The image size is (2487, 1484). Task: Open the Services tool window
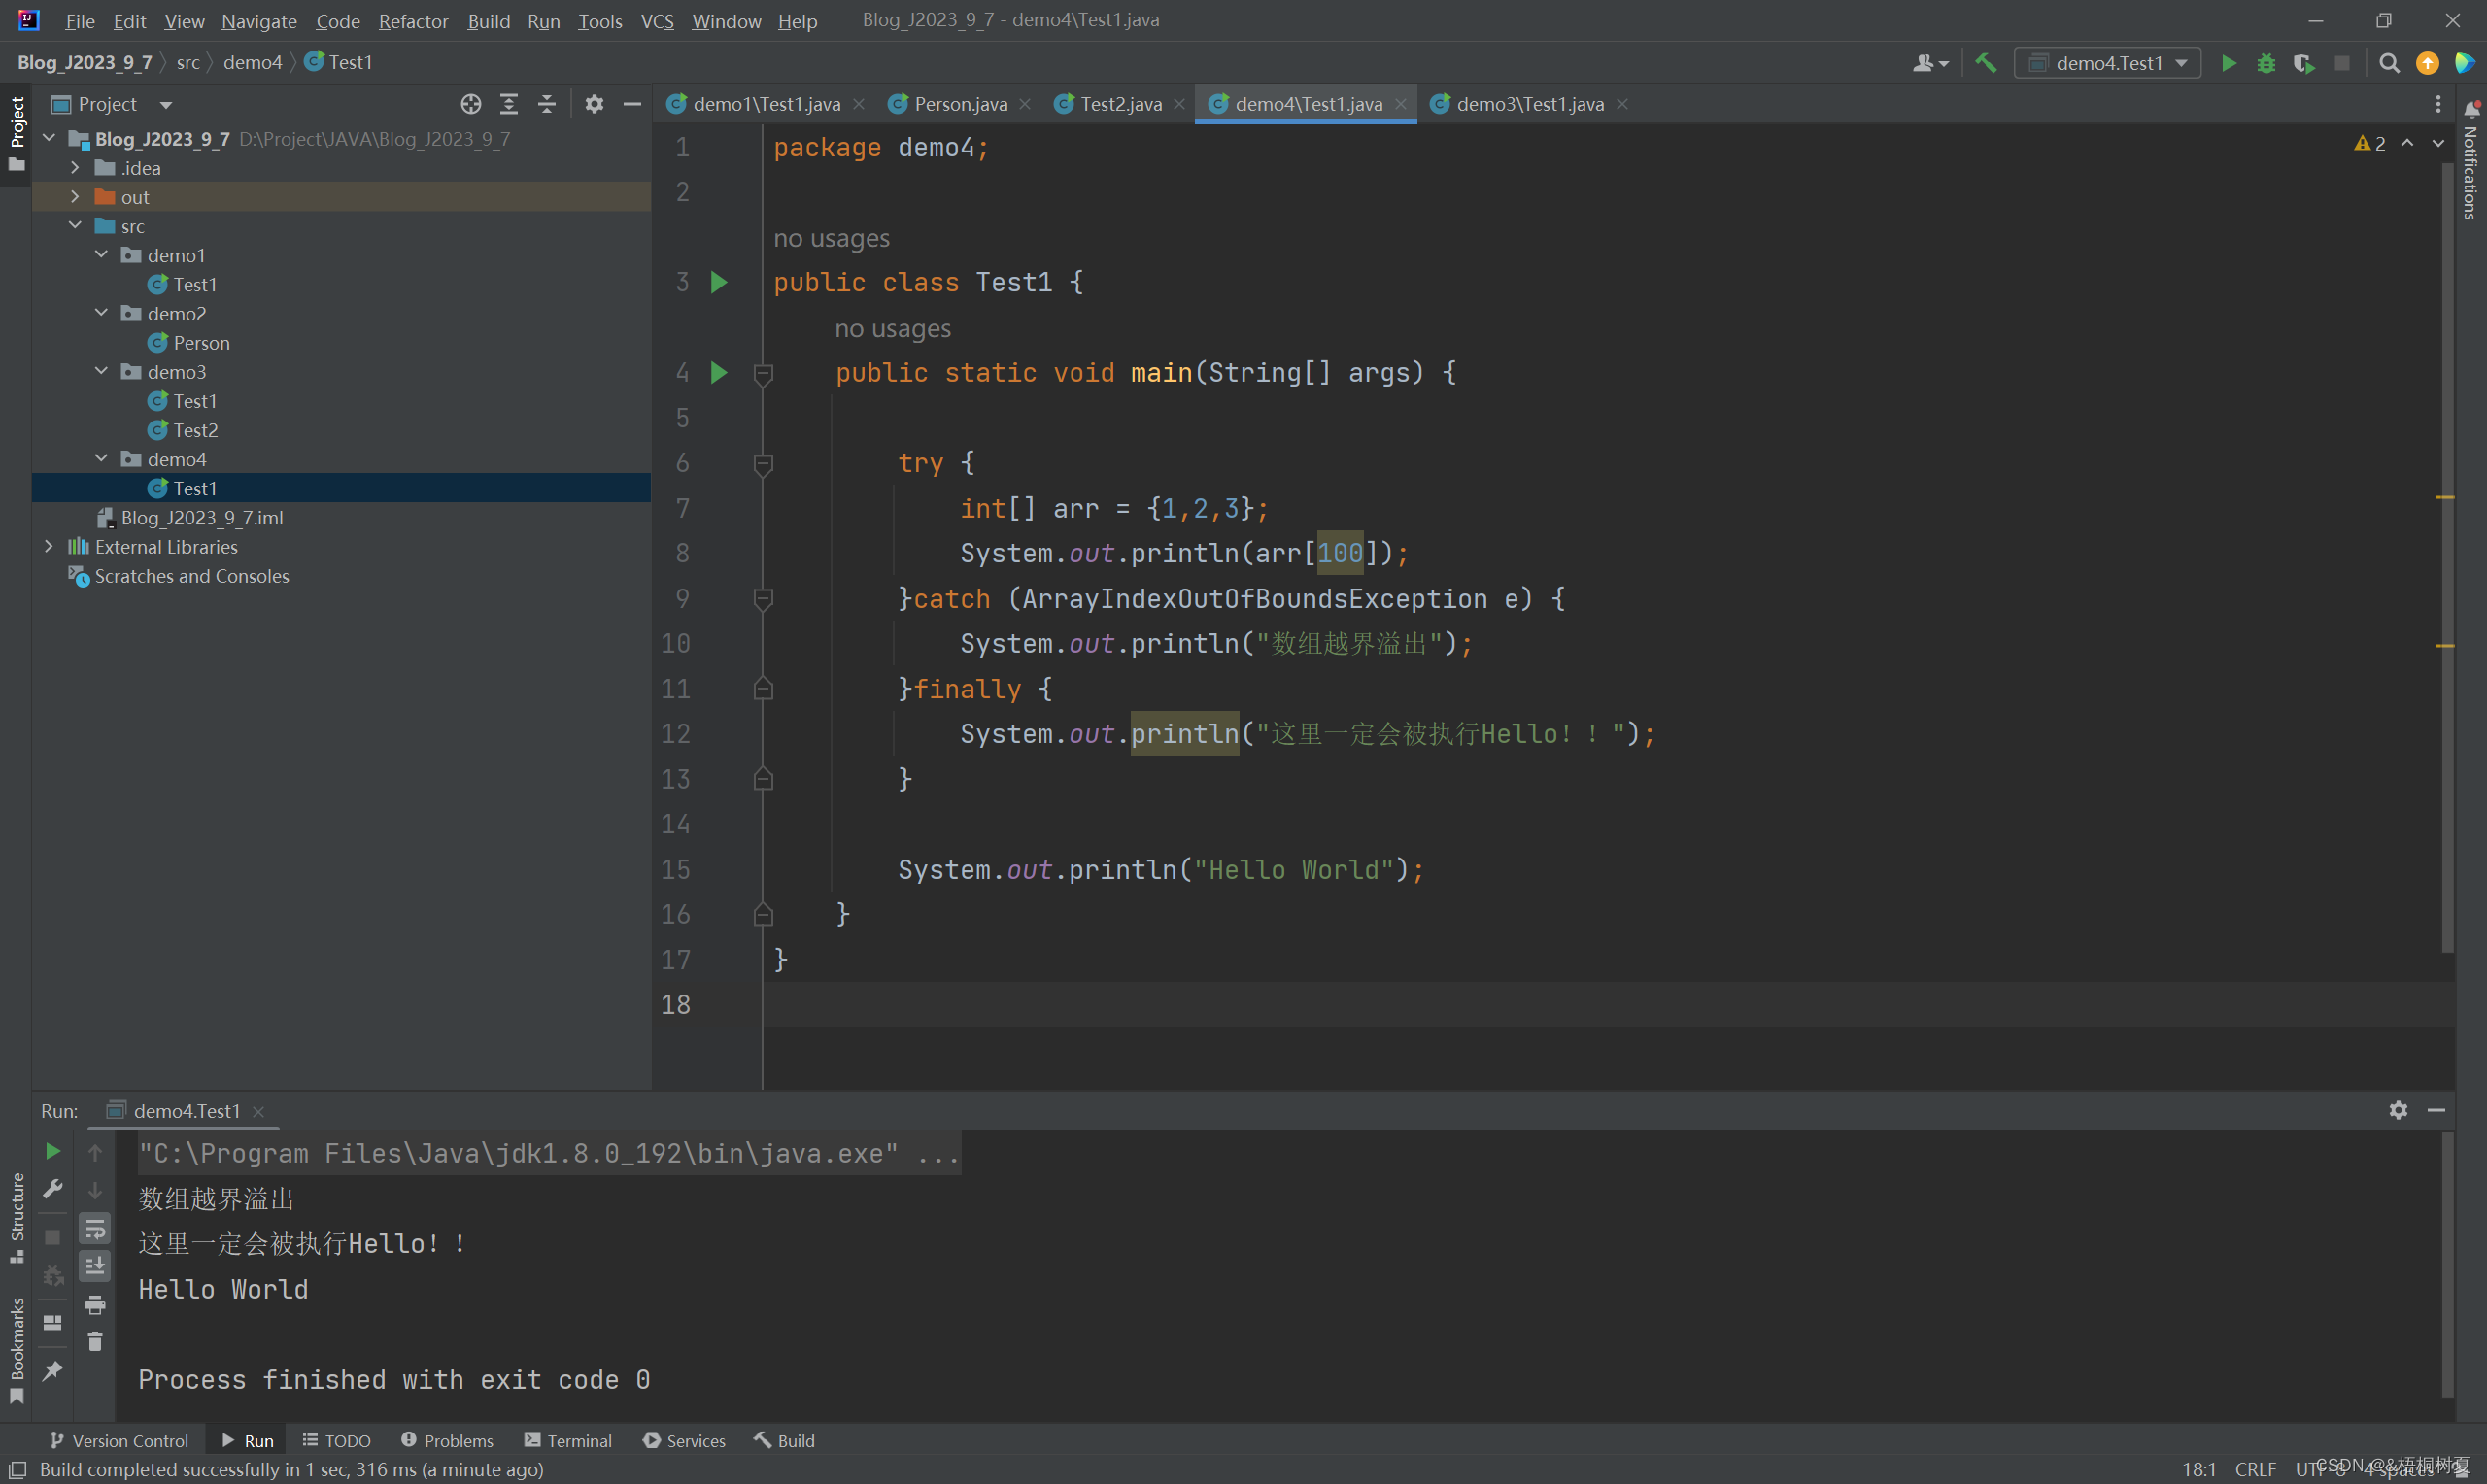click(x=685, y=1440)
